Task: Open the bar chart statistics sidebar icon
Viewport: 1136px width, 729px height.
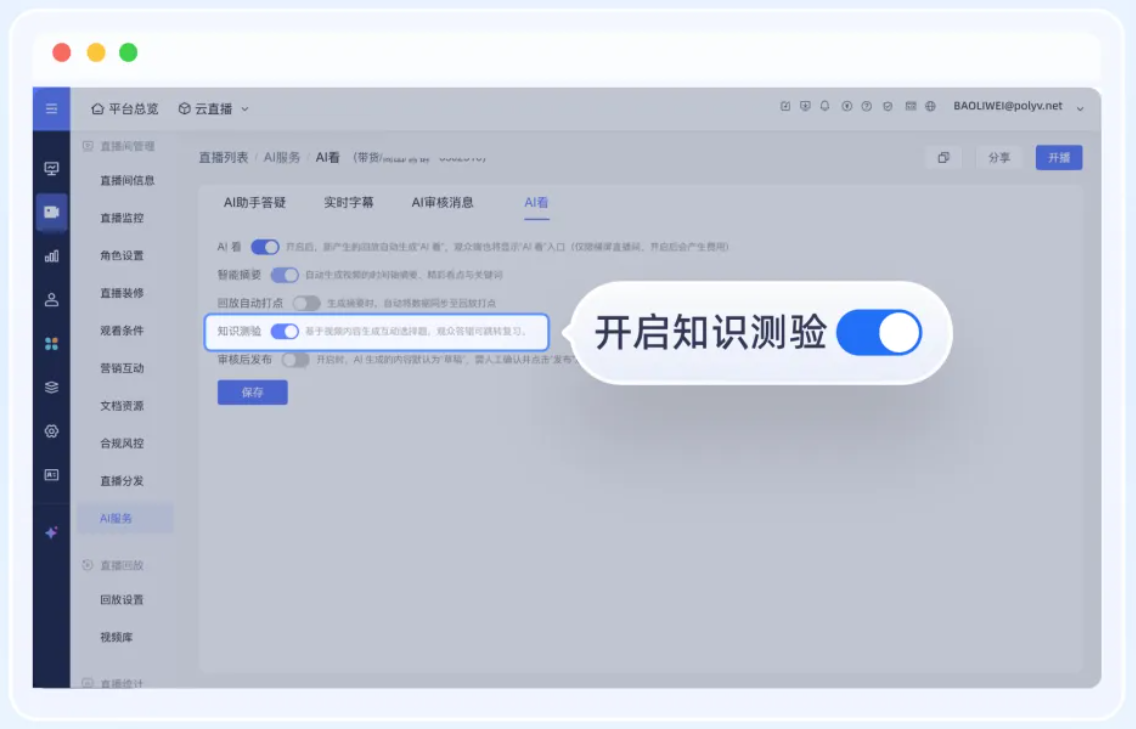Action: [x=52, y=256]
